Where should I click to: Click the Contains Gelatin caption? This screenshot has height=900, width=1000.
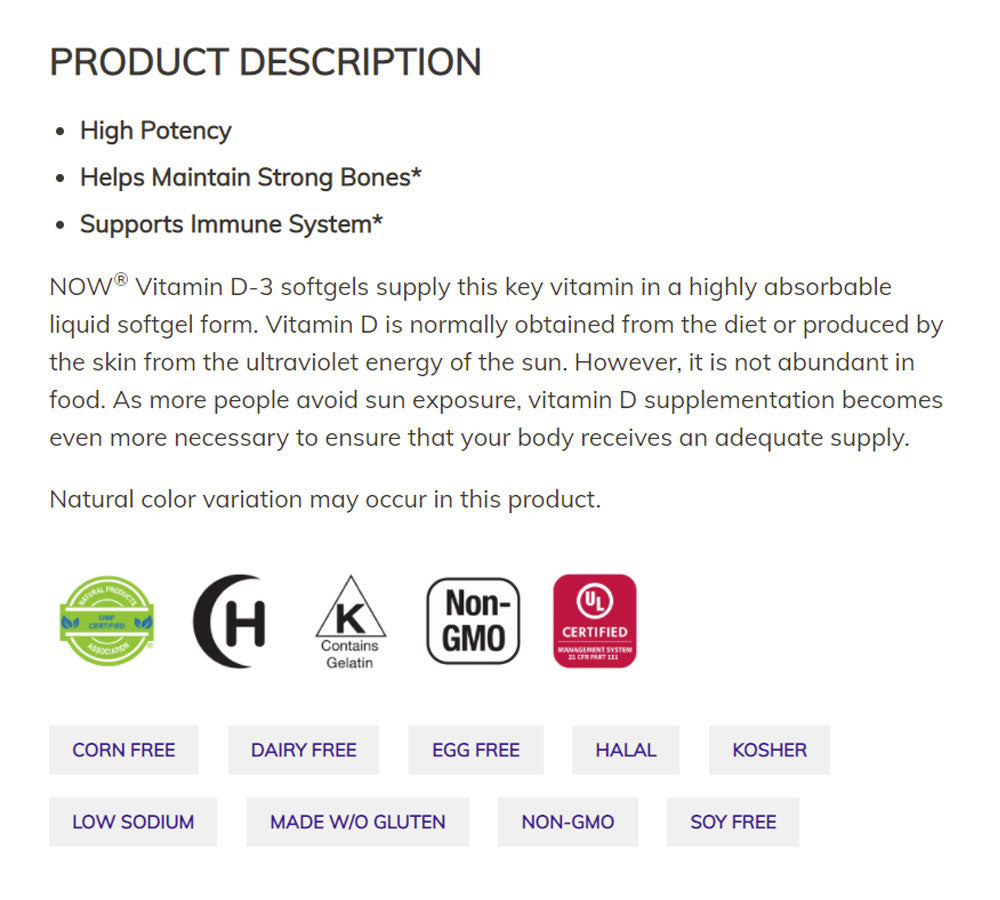click(350, 654)
